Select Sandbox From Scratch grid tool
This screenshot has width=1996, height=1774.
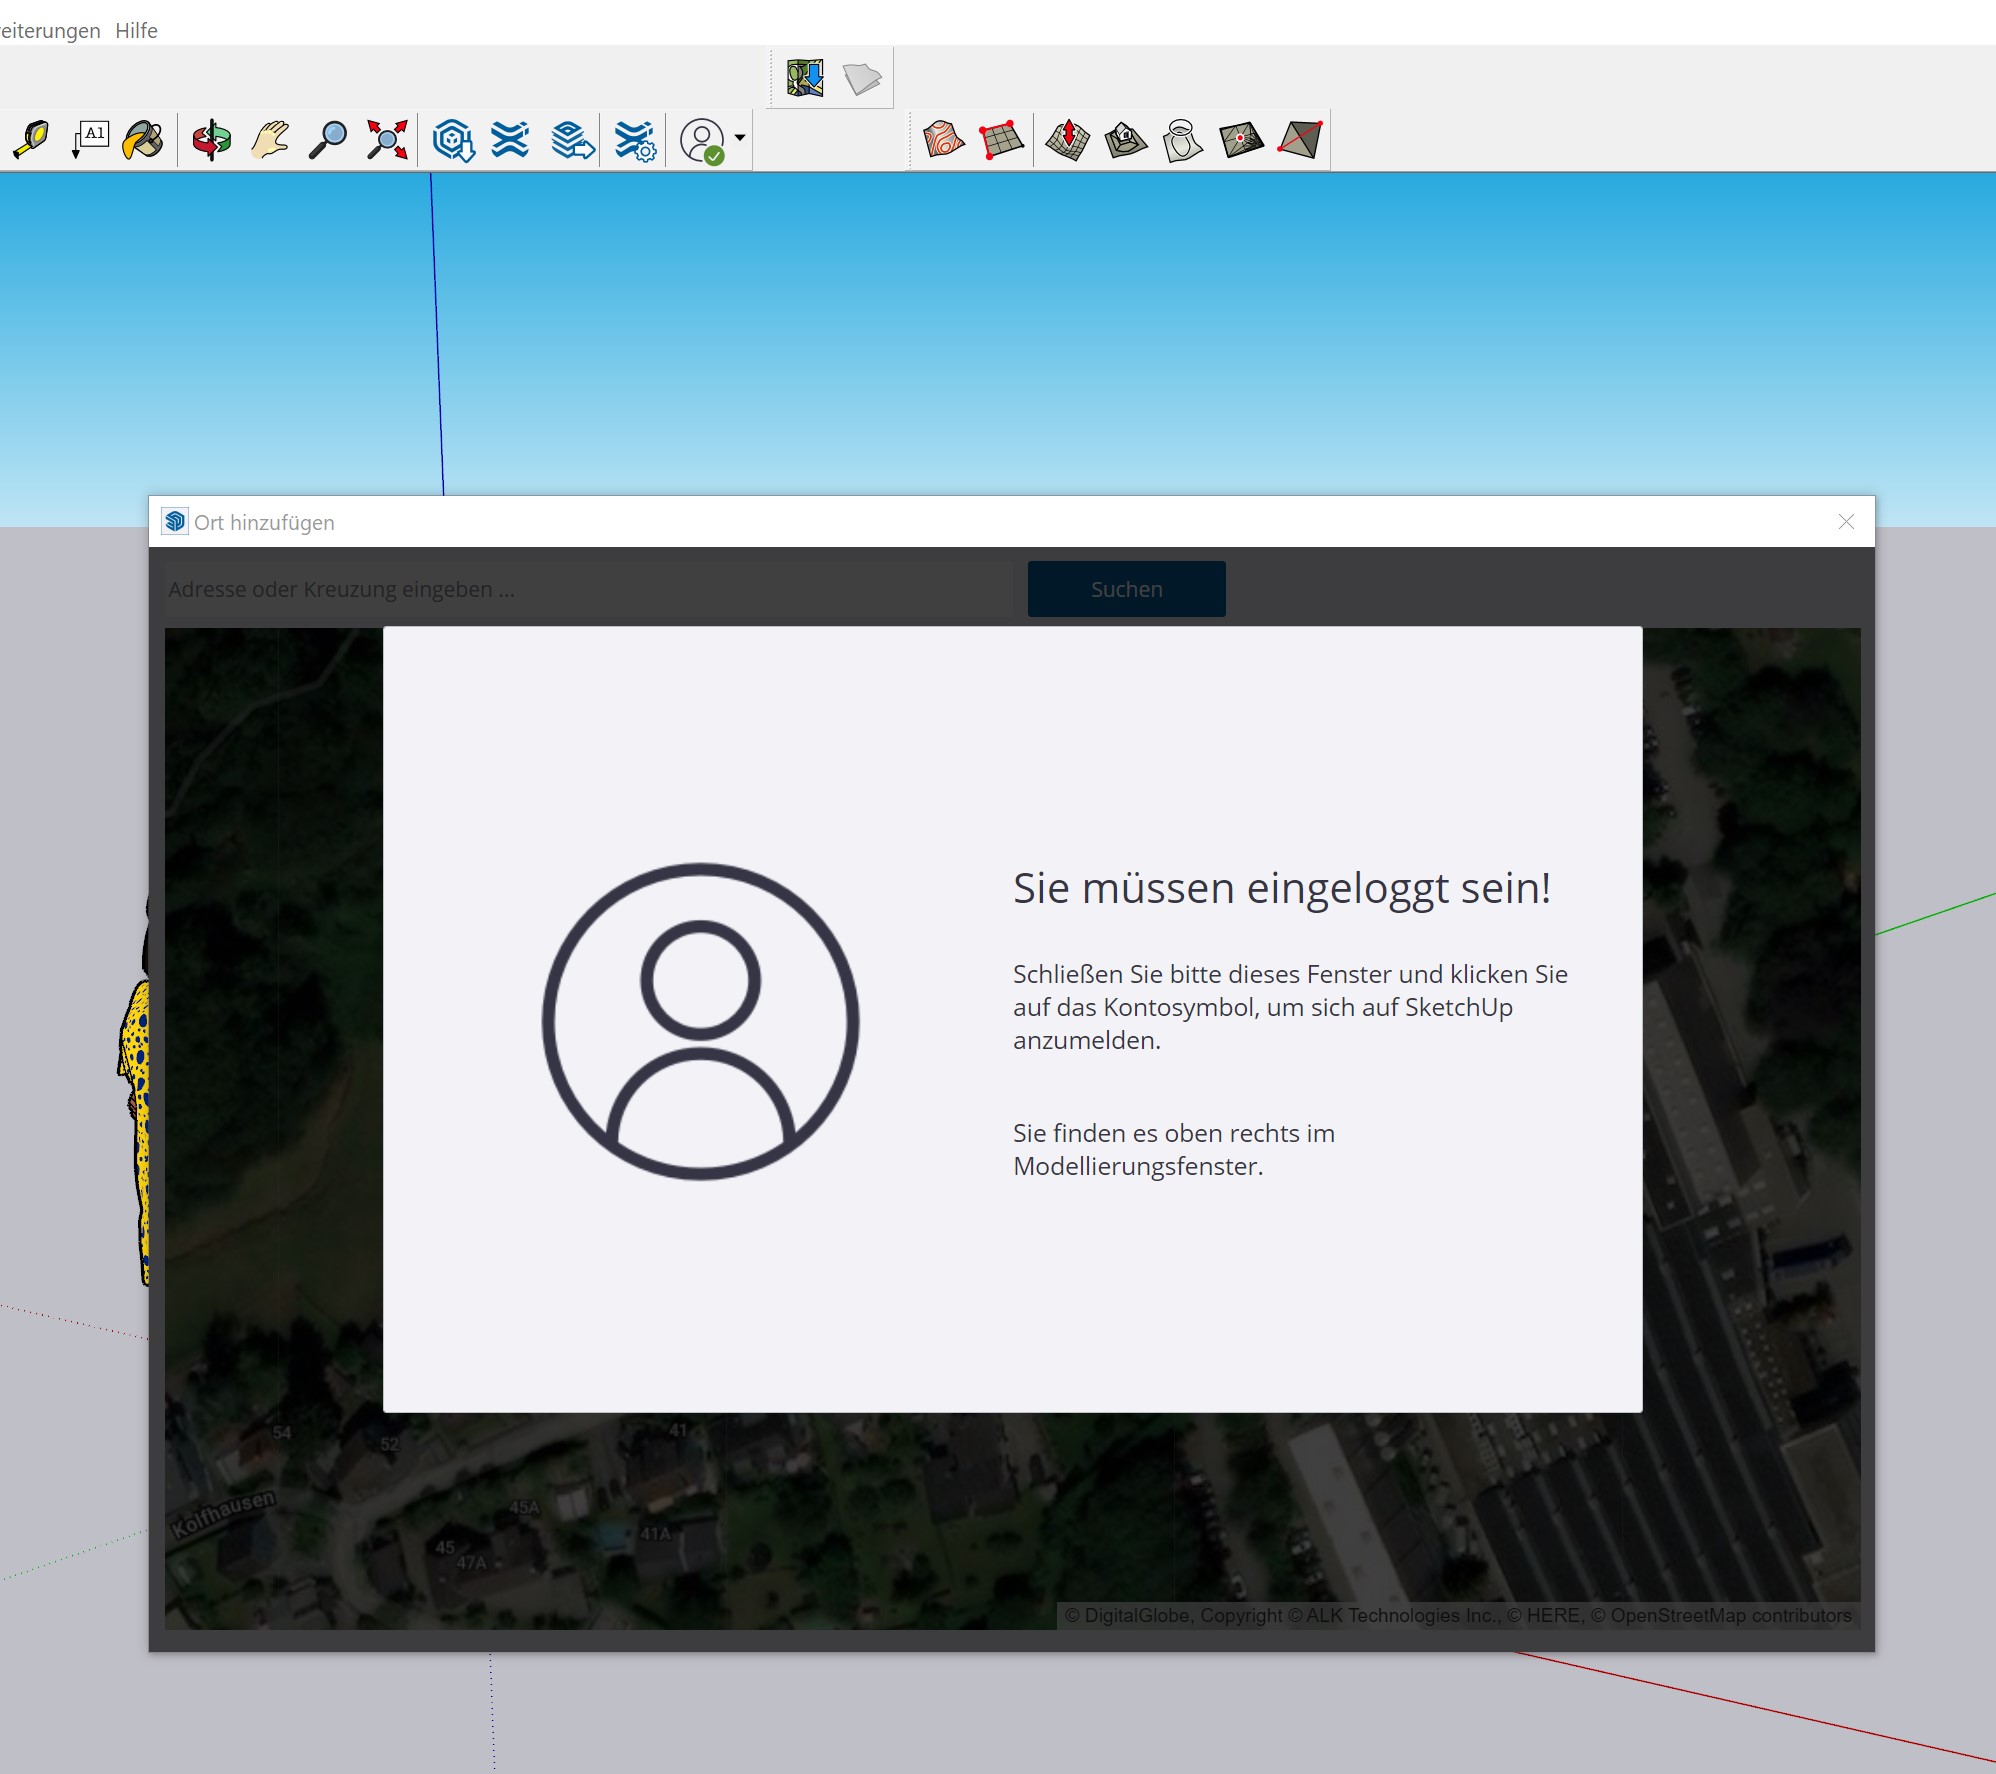pyautogui.click(x=1001, y=139)
